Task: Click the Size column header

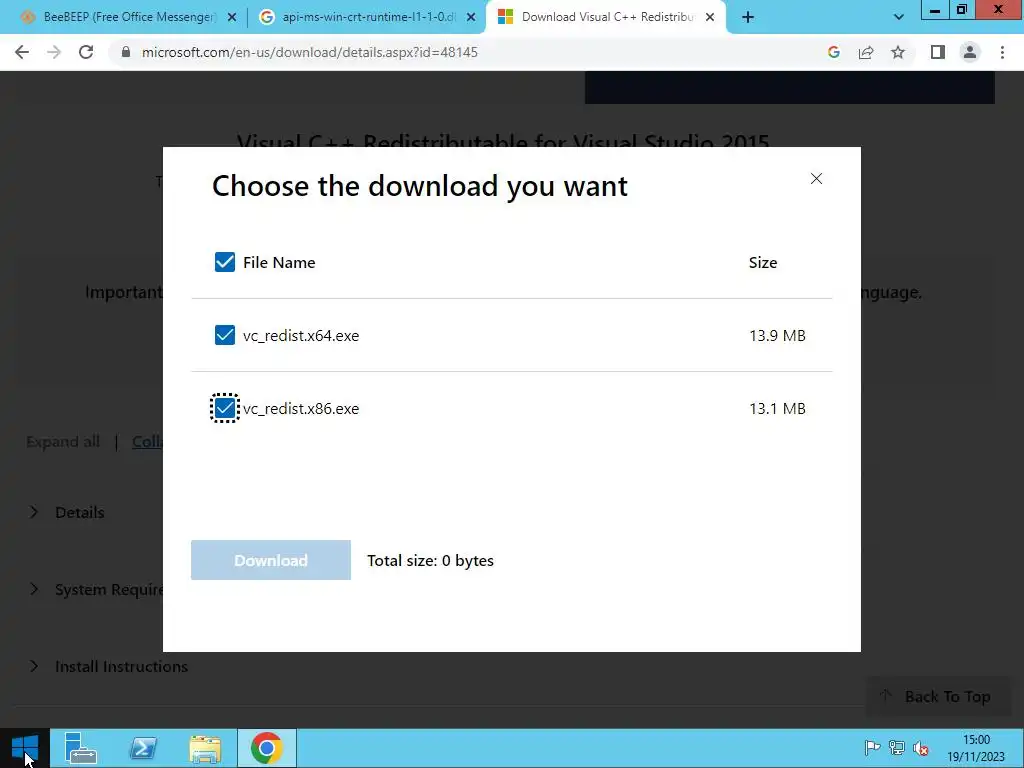Action: pos(763,262)
